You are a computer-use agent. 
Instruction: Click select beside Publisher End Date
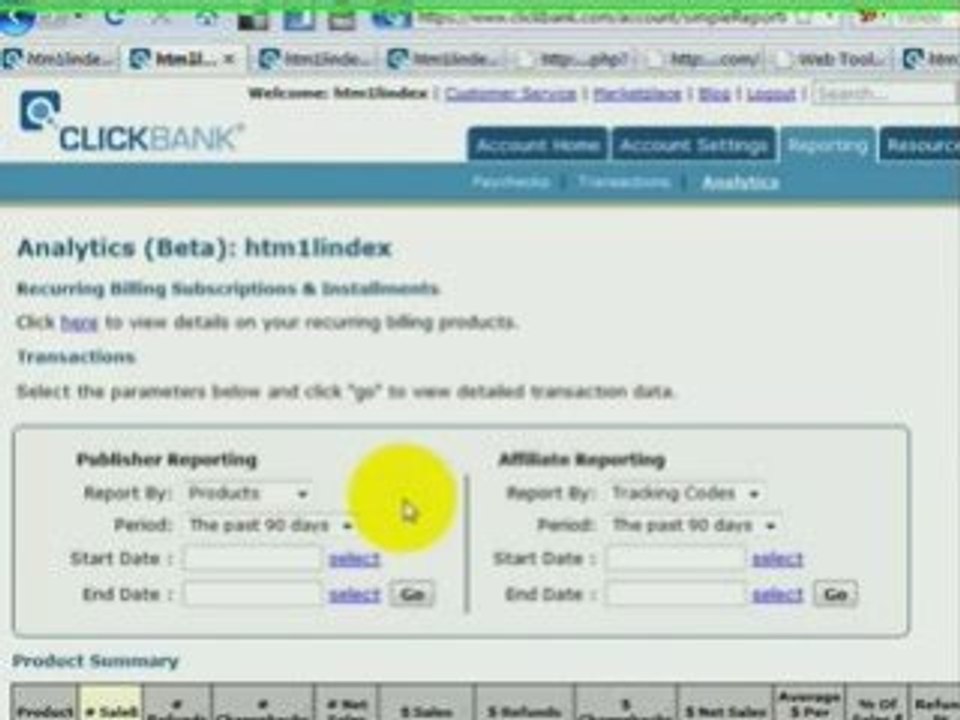click(x=354, y=594)
